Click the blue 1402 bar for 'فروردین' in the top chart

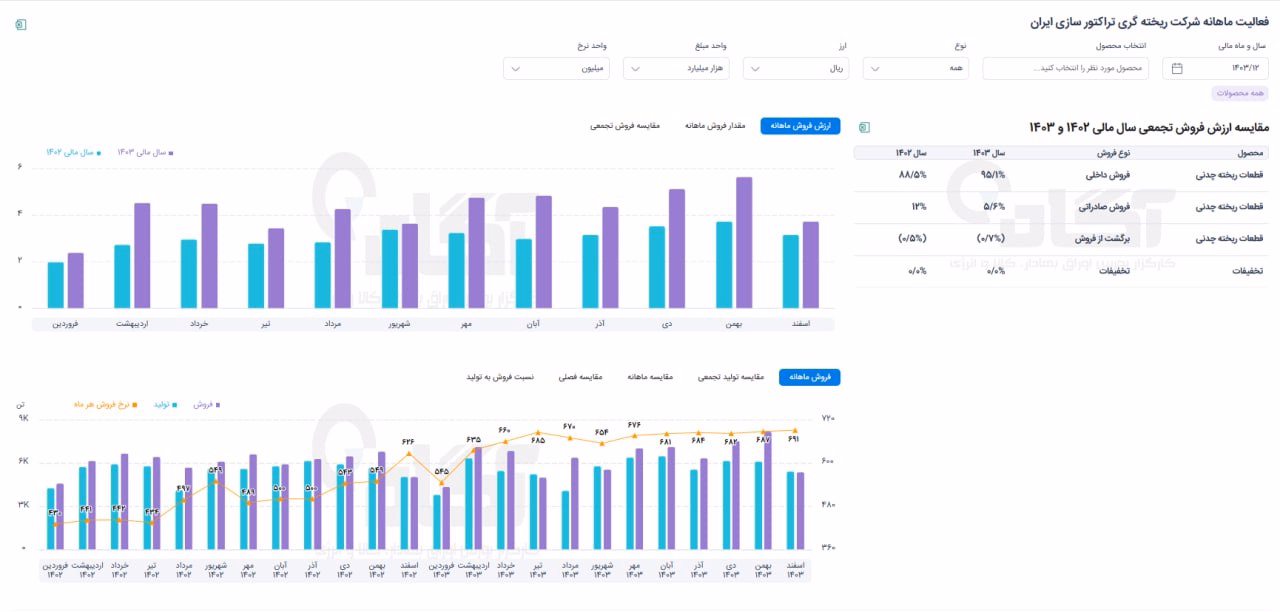point(55,285)
